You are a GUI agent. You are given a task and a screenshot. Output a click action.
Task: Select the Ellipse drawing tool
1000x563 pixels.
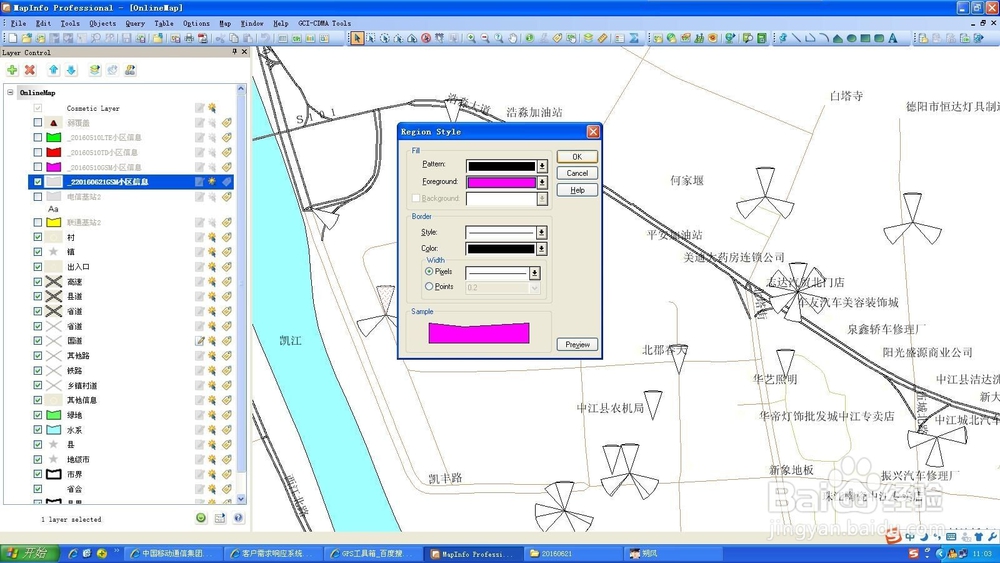pyautogui.click(x=851, y=38)
